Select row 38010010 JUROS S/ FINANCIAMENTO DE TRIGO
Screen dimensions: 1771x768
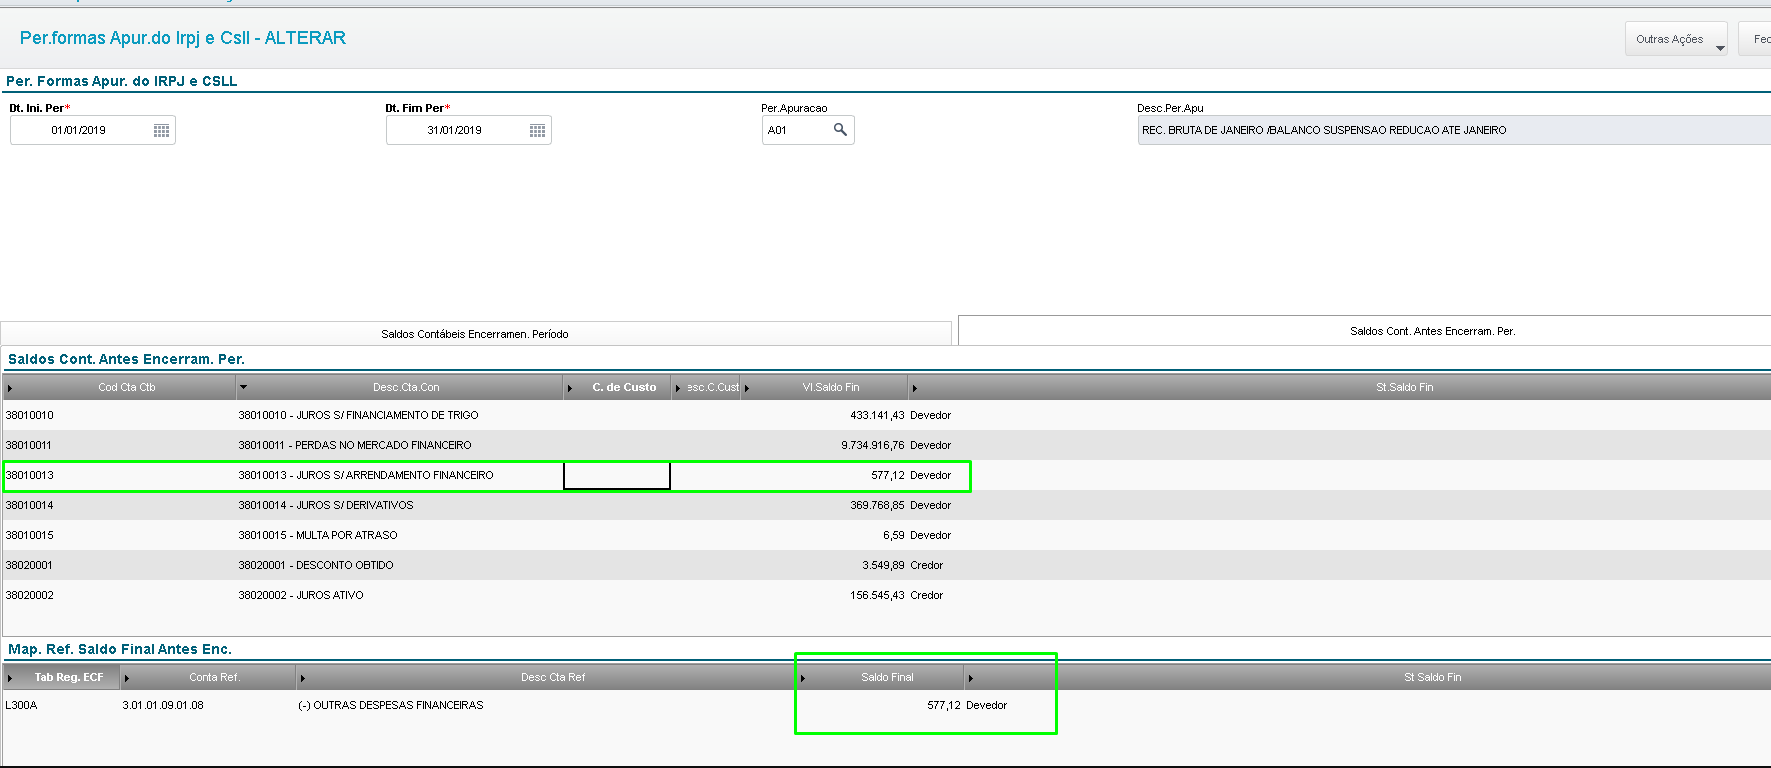887,415
